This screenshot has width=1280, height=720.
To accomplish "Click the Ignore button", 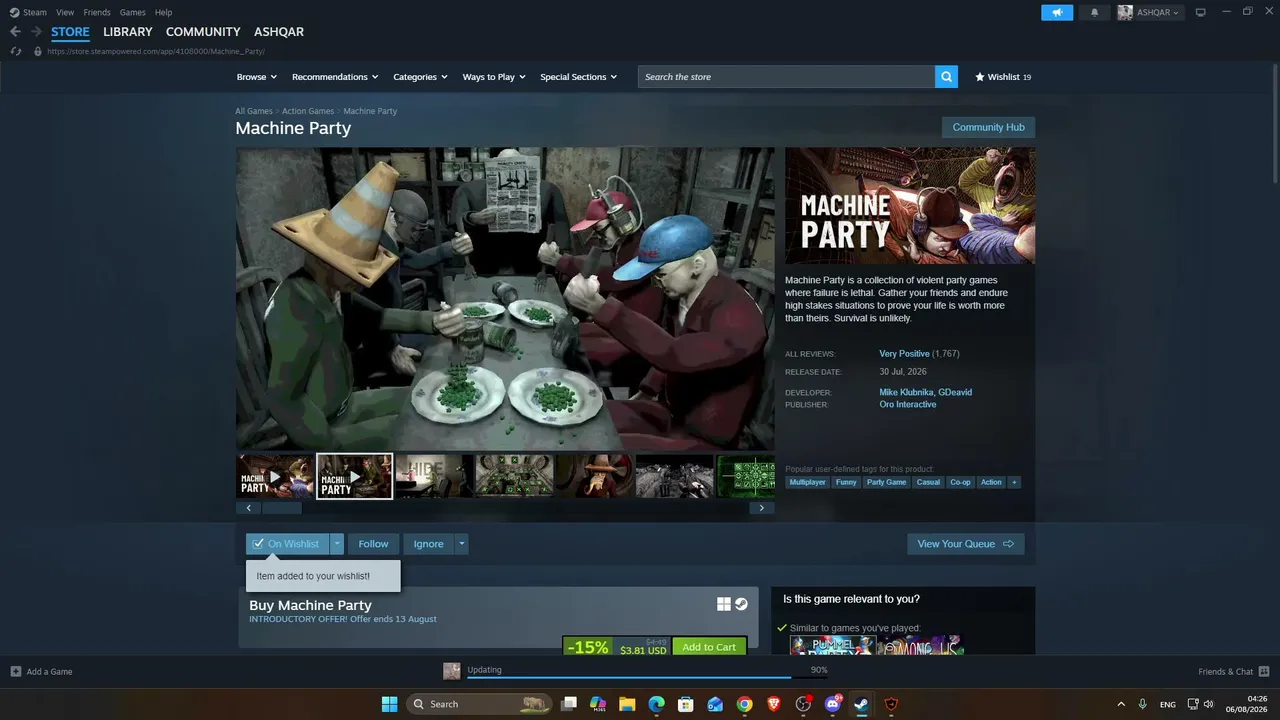I will tap(428, 544).
